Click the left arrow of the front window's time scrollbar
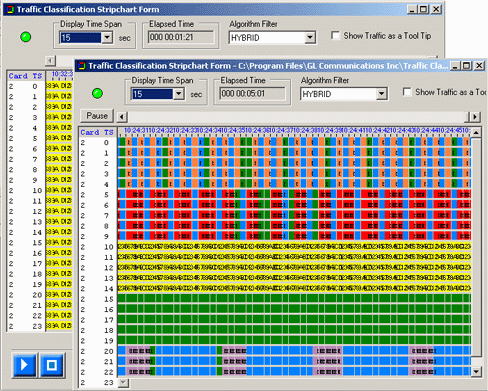 122,117
